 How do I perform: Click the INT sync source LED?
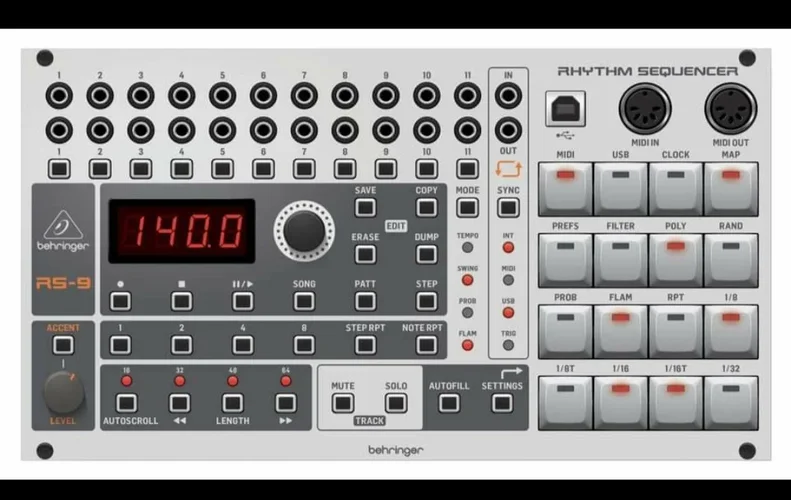coord(508,248)
